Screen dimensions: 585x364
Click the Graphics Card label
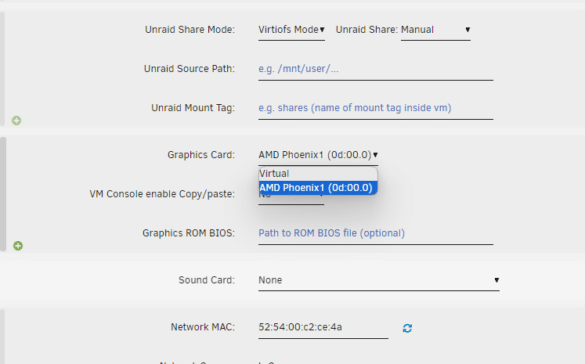click(201, 155)
